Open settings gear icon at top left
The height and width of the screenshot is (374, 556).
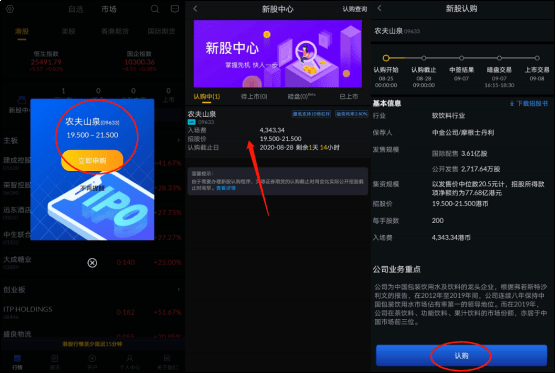point(10,9)
